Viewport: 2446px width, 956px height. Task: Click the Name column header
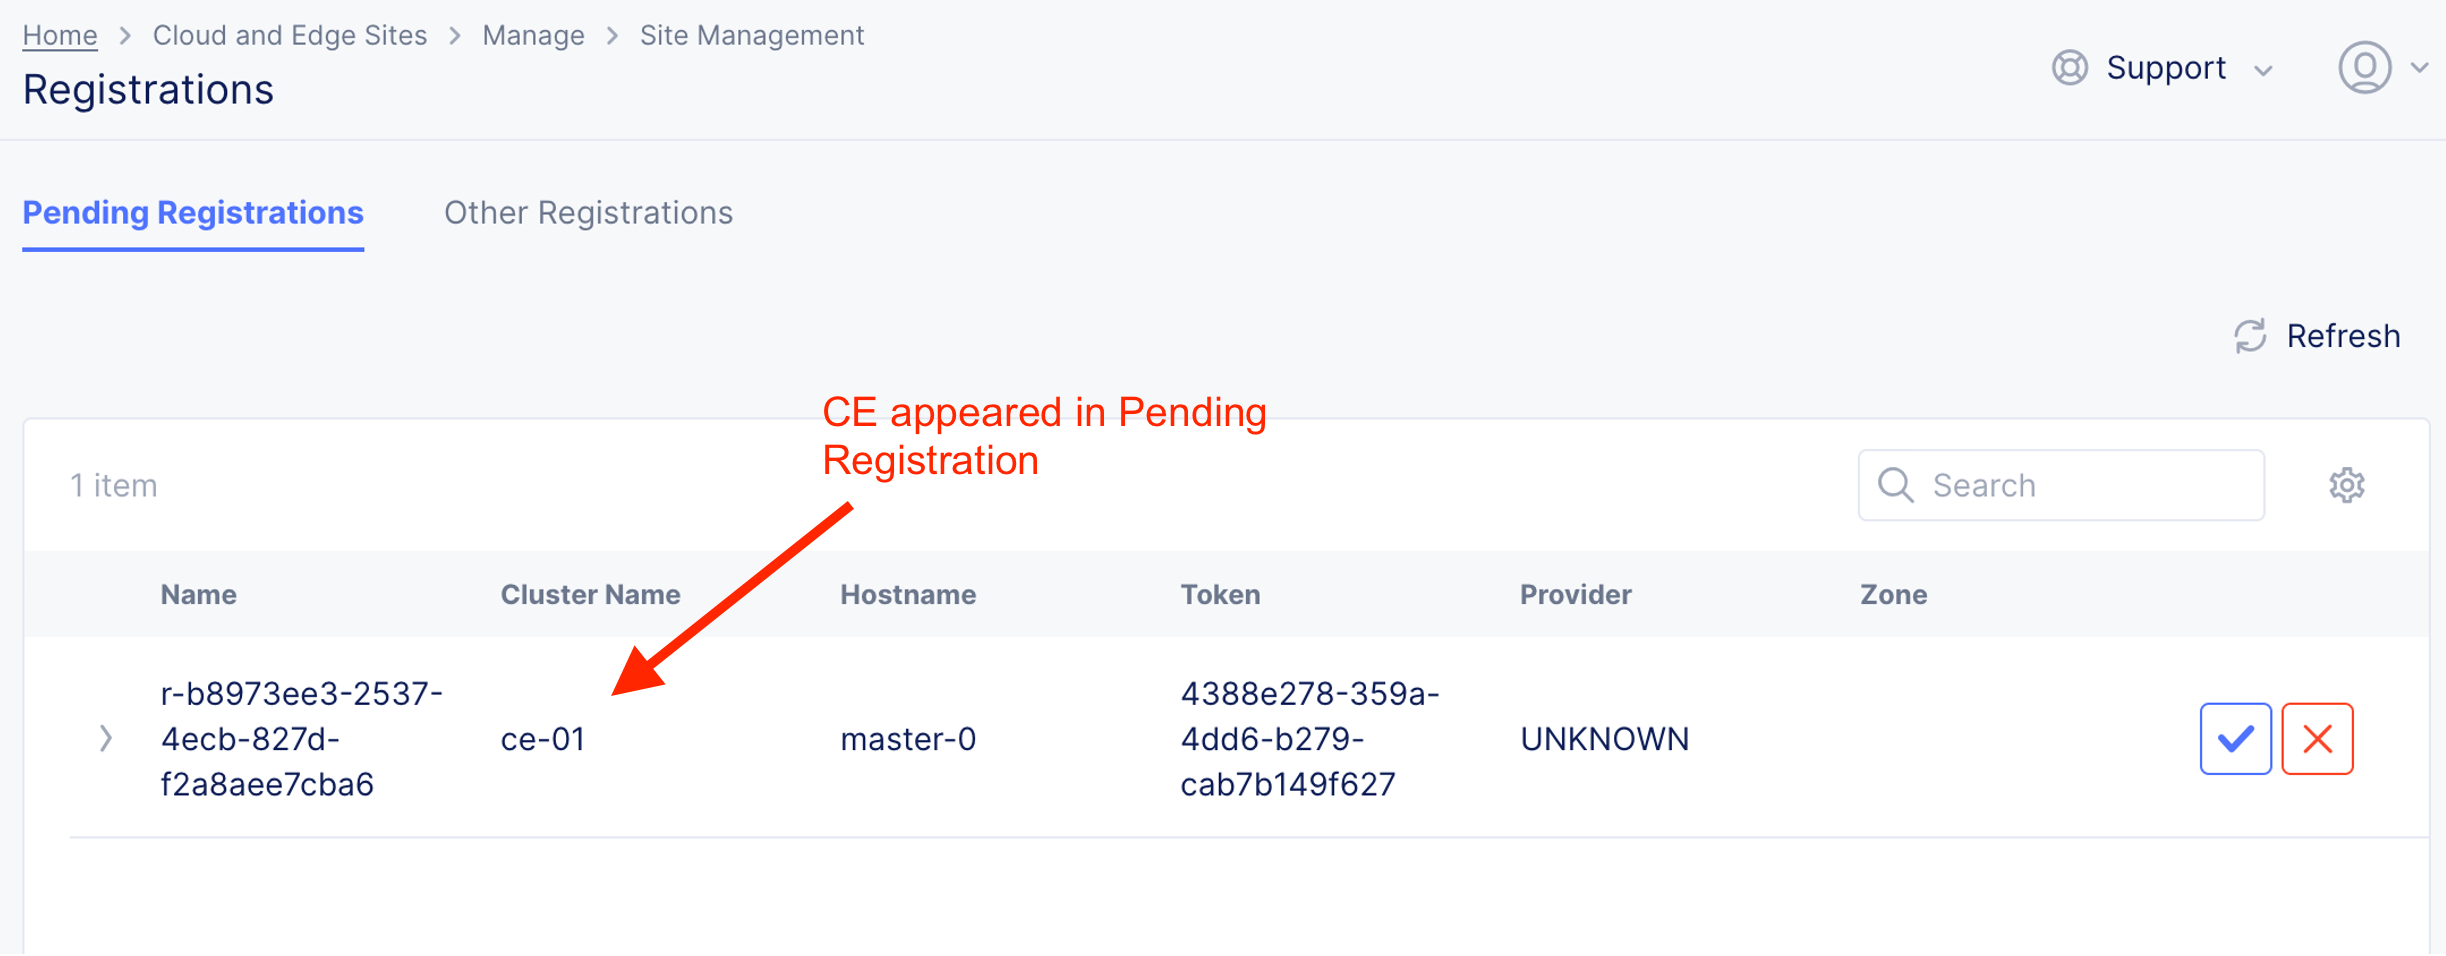click(199, 595)
